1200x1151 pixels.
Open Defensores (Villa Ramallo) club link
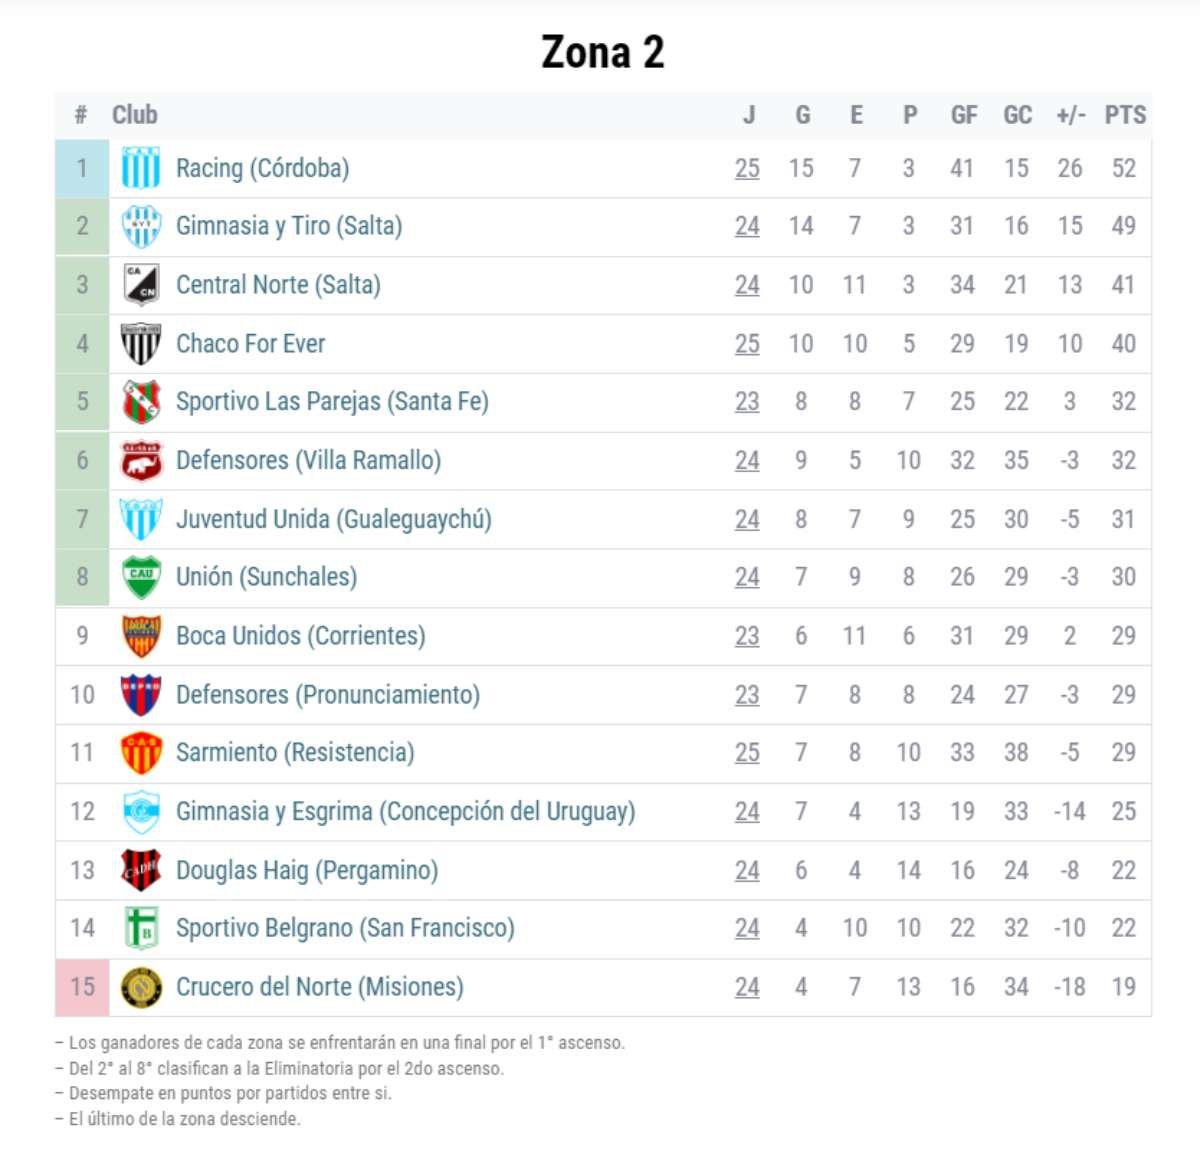click(x=308, y=460)
